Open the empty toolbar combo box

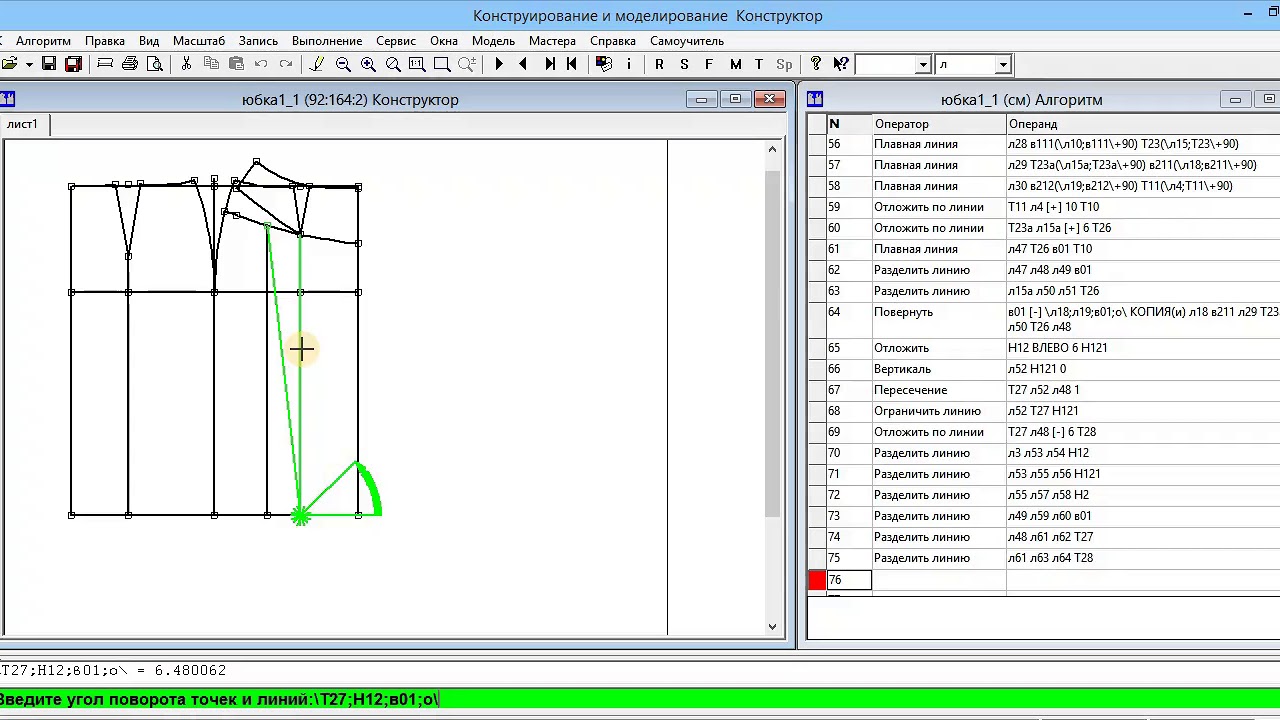(922, 65)
